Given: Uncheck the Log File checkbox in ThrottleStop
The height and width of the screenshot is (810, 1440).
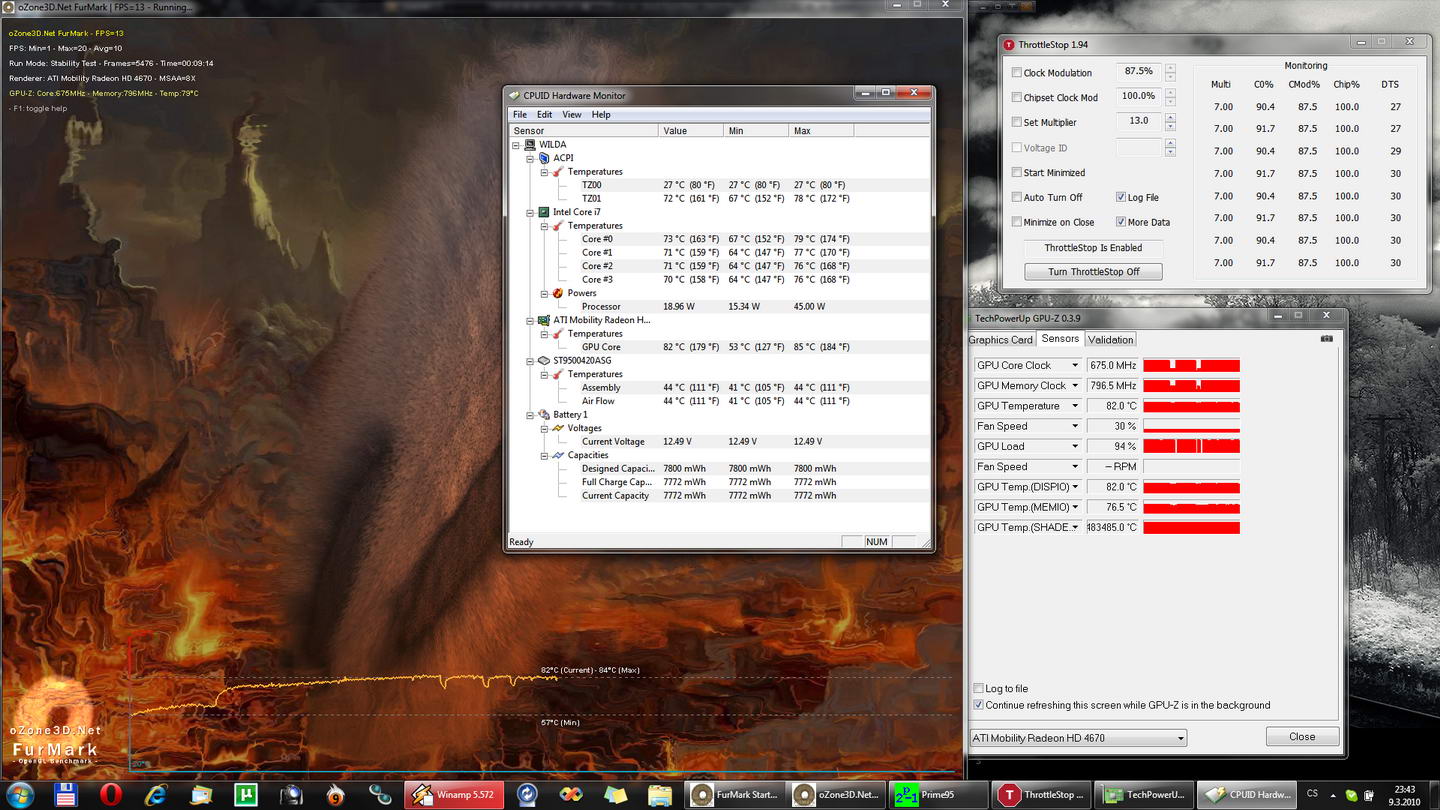Looking at the screenshot, I should point(1121,198).
